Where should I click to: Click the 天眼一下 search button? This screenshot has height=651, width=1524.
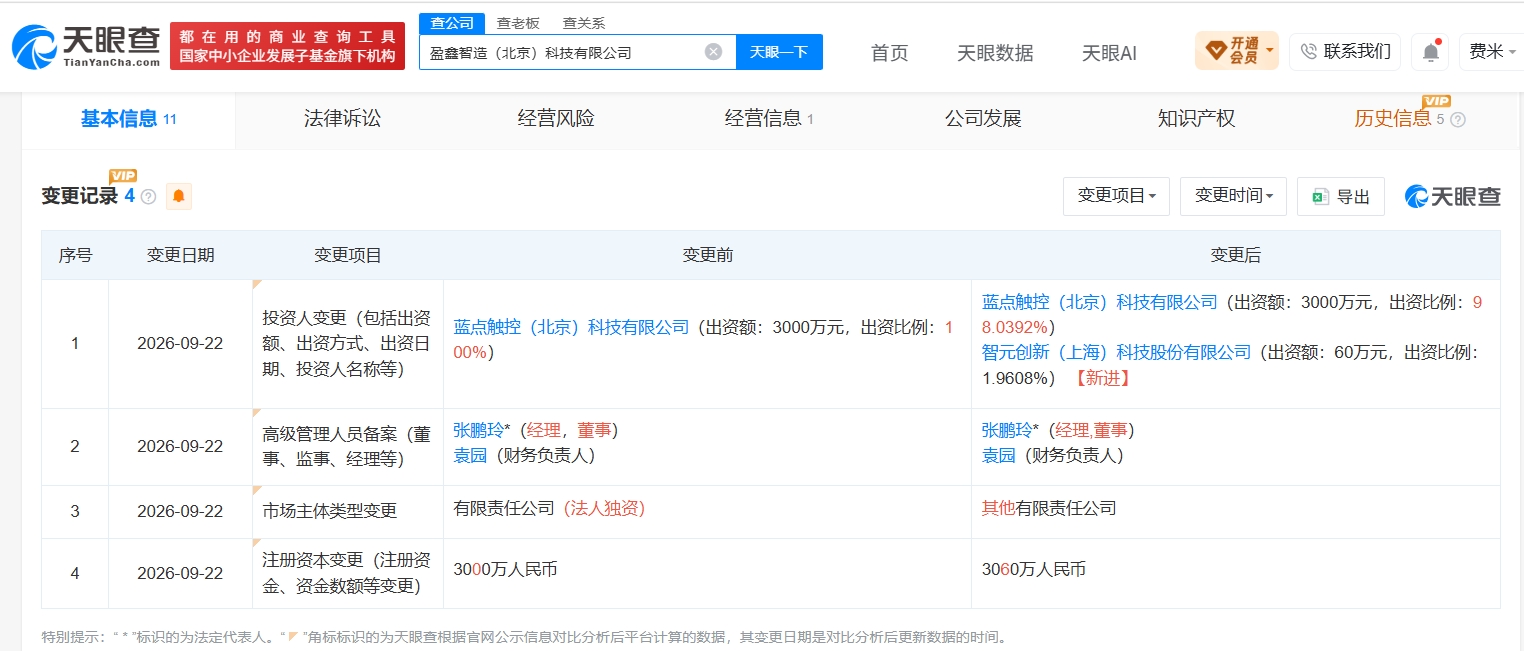[x=779, y=52]
